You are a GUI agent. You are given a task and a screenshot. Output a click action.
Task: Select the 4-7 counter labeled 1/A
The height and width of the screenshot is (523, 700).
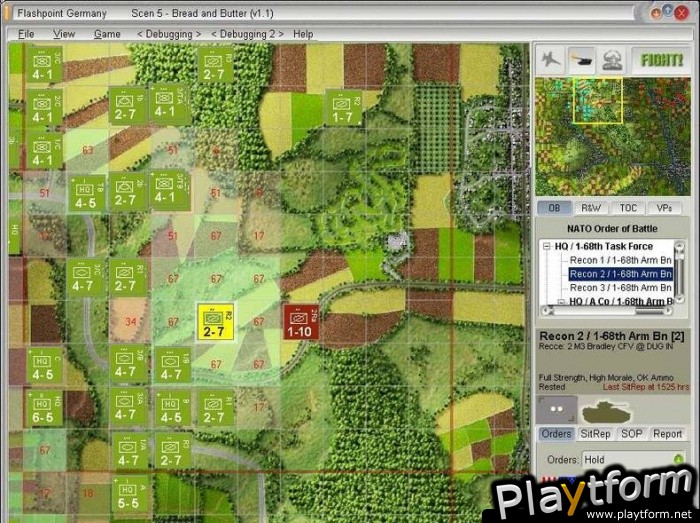click(130, 451)
